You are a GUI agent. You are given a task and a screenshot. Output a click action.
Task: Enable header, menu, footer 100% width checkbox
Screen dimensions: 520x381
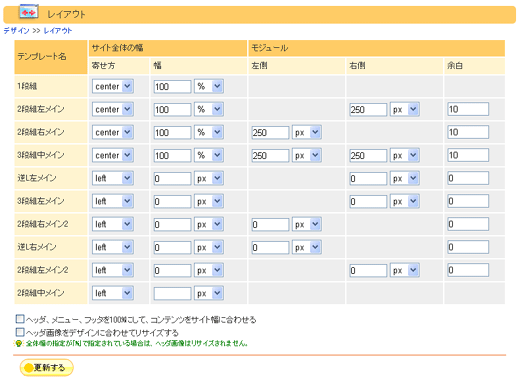20,319
